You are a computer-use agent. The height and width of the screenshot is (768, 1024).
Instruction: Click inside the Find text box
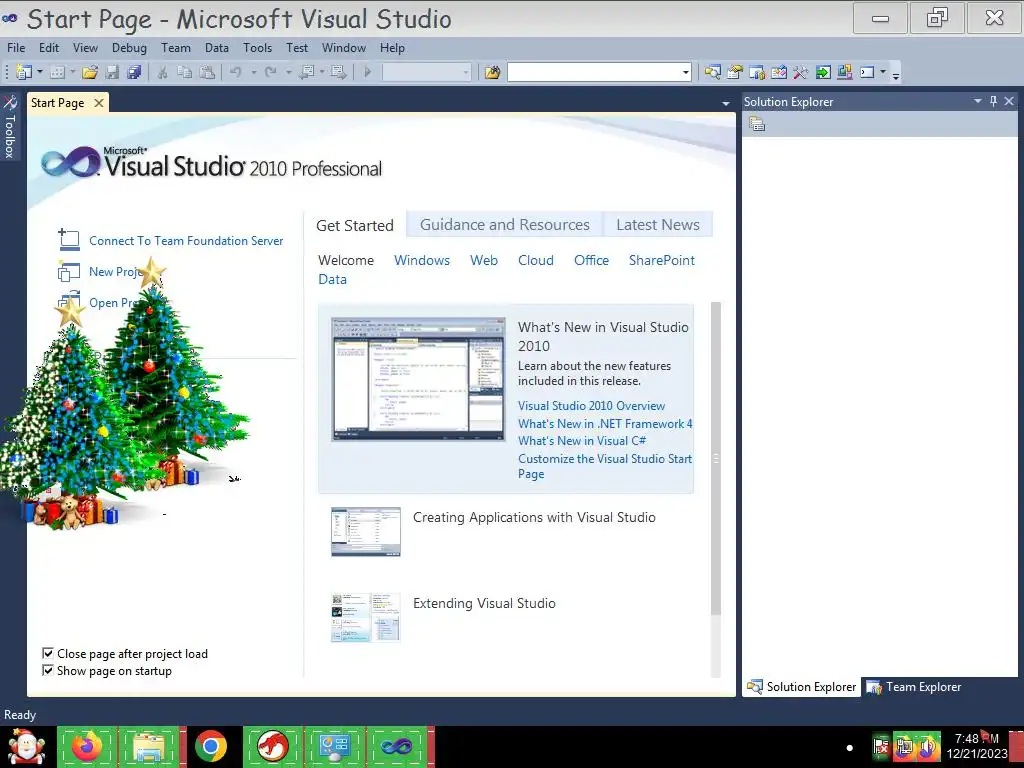pyautogui.click(x=594, y=72)
